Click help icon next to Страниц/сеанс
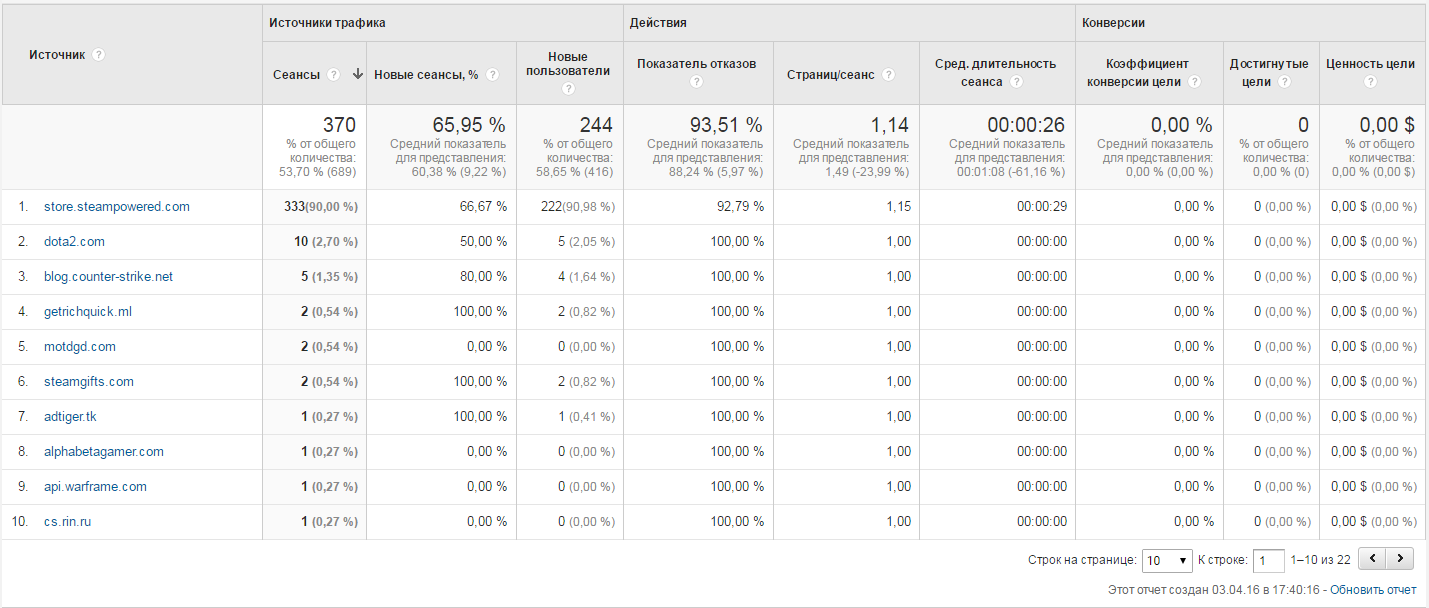This screenshot has height=608, width=1429. click(x=888, y=75)
